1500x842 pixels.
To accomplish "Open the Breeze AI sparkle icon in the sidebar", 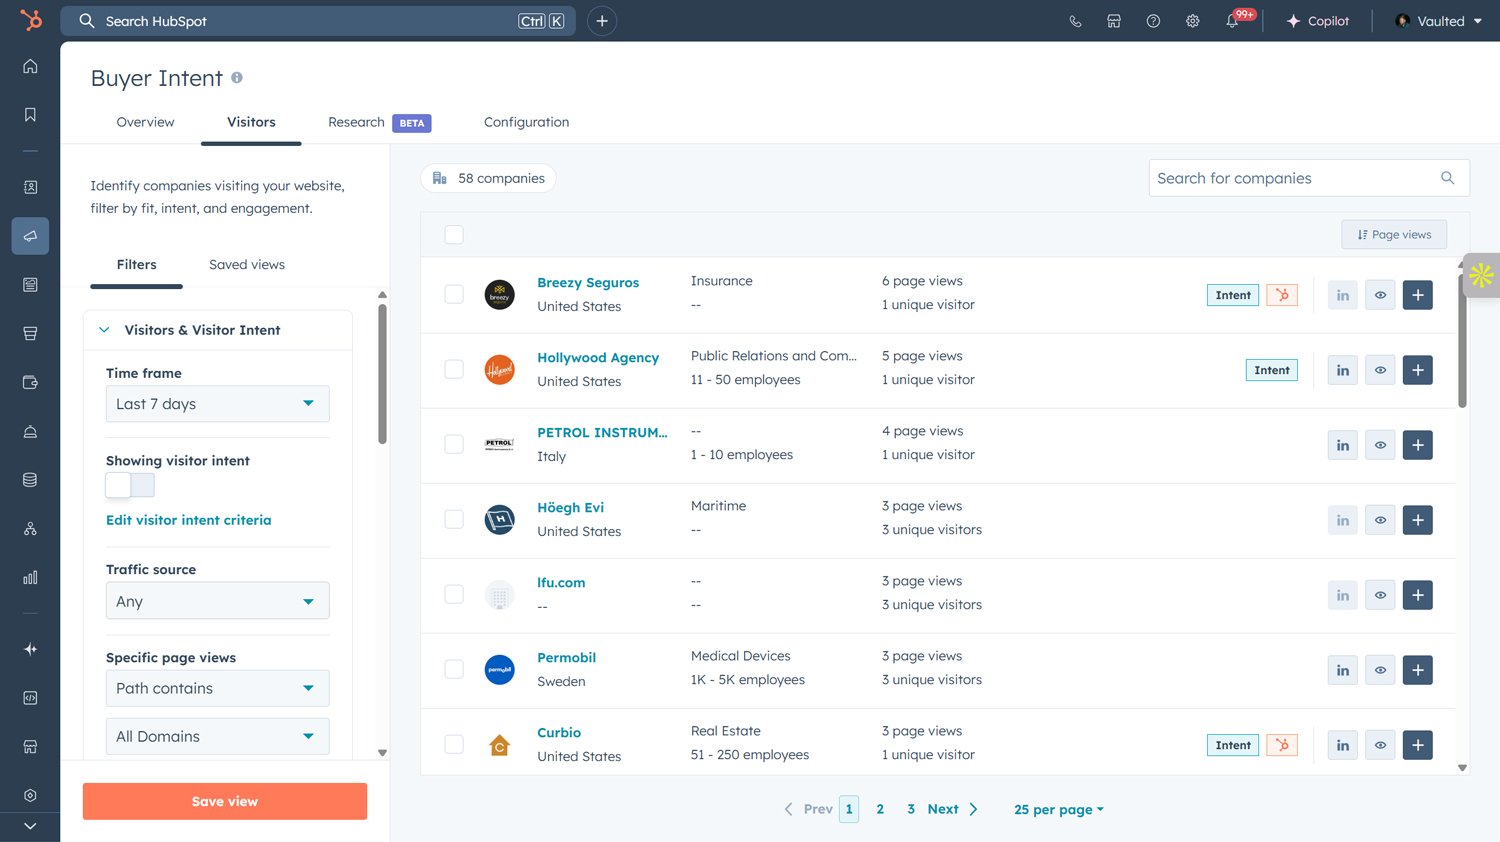I will tap(30, 649).
